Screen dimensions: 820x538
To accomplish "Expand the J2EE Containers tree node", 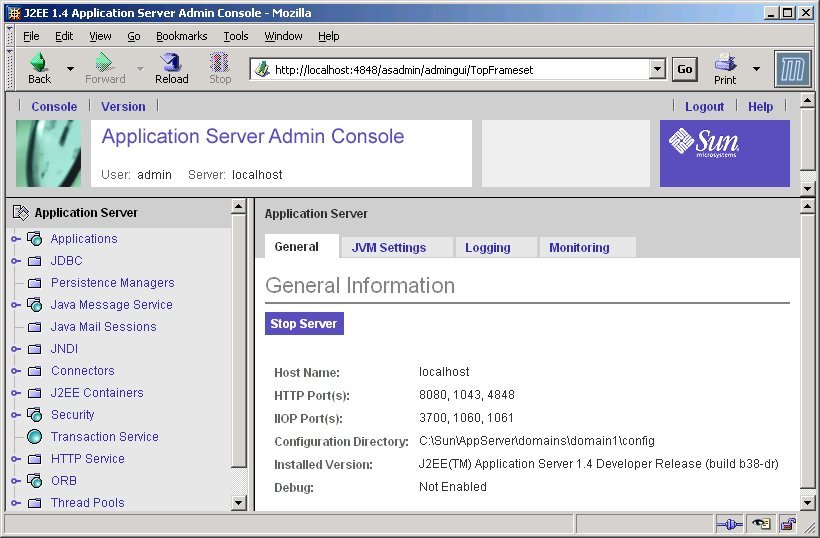I will tap(16, 393).
